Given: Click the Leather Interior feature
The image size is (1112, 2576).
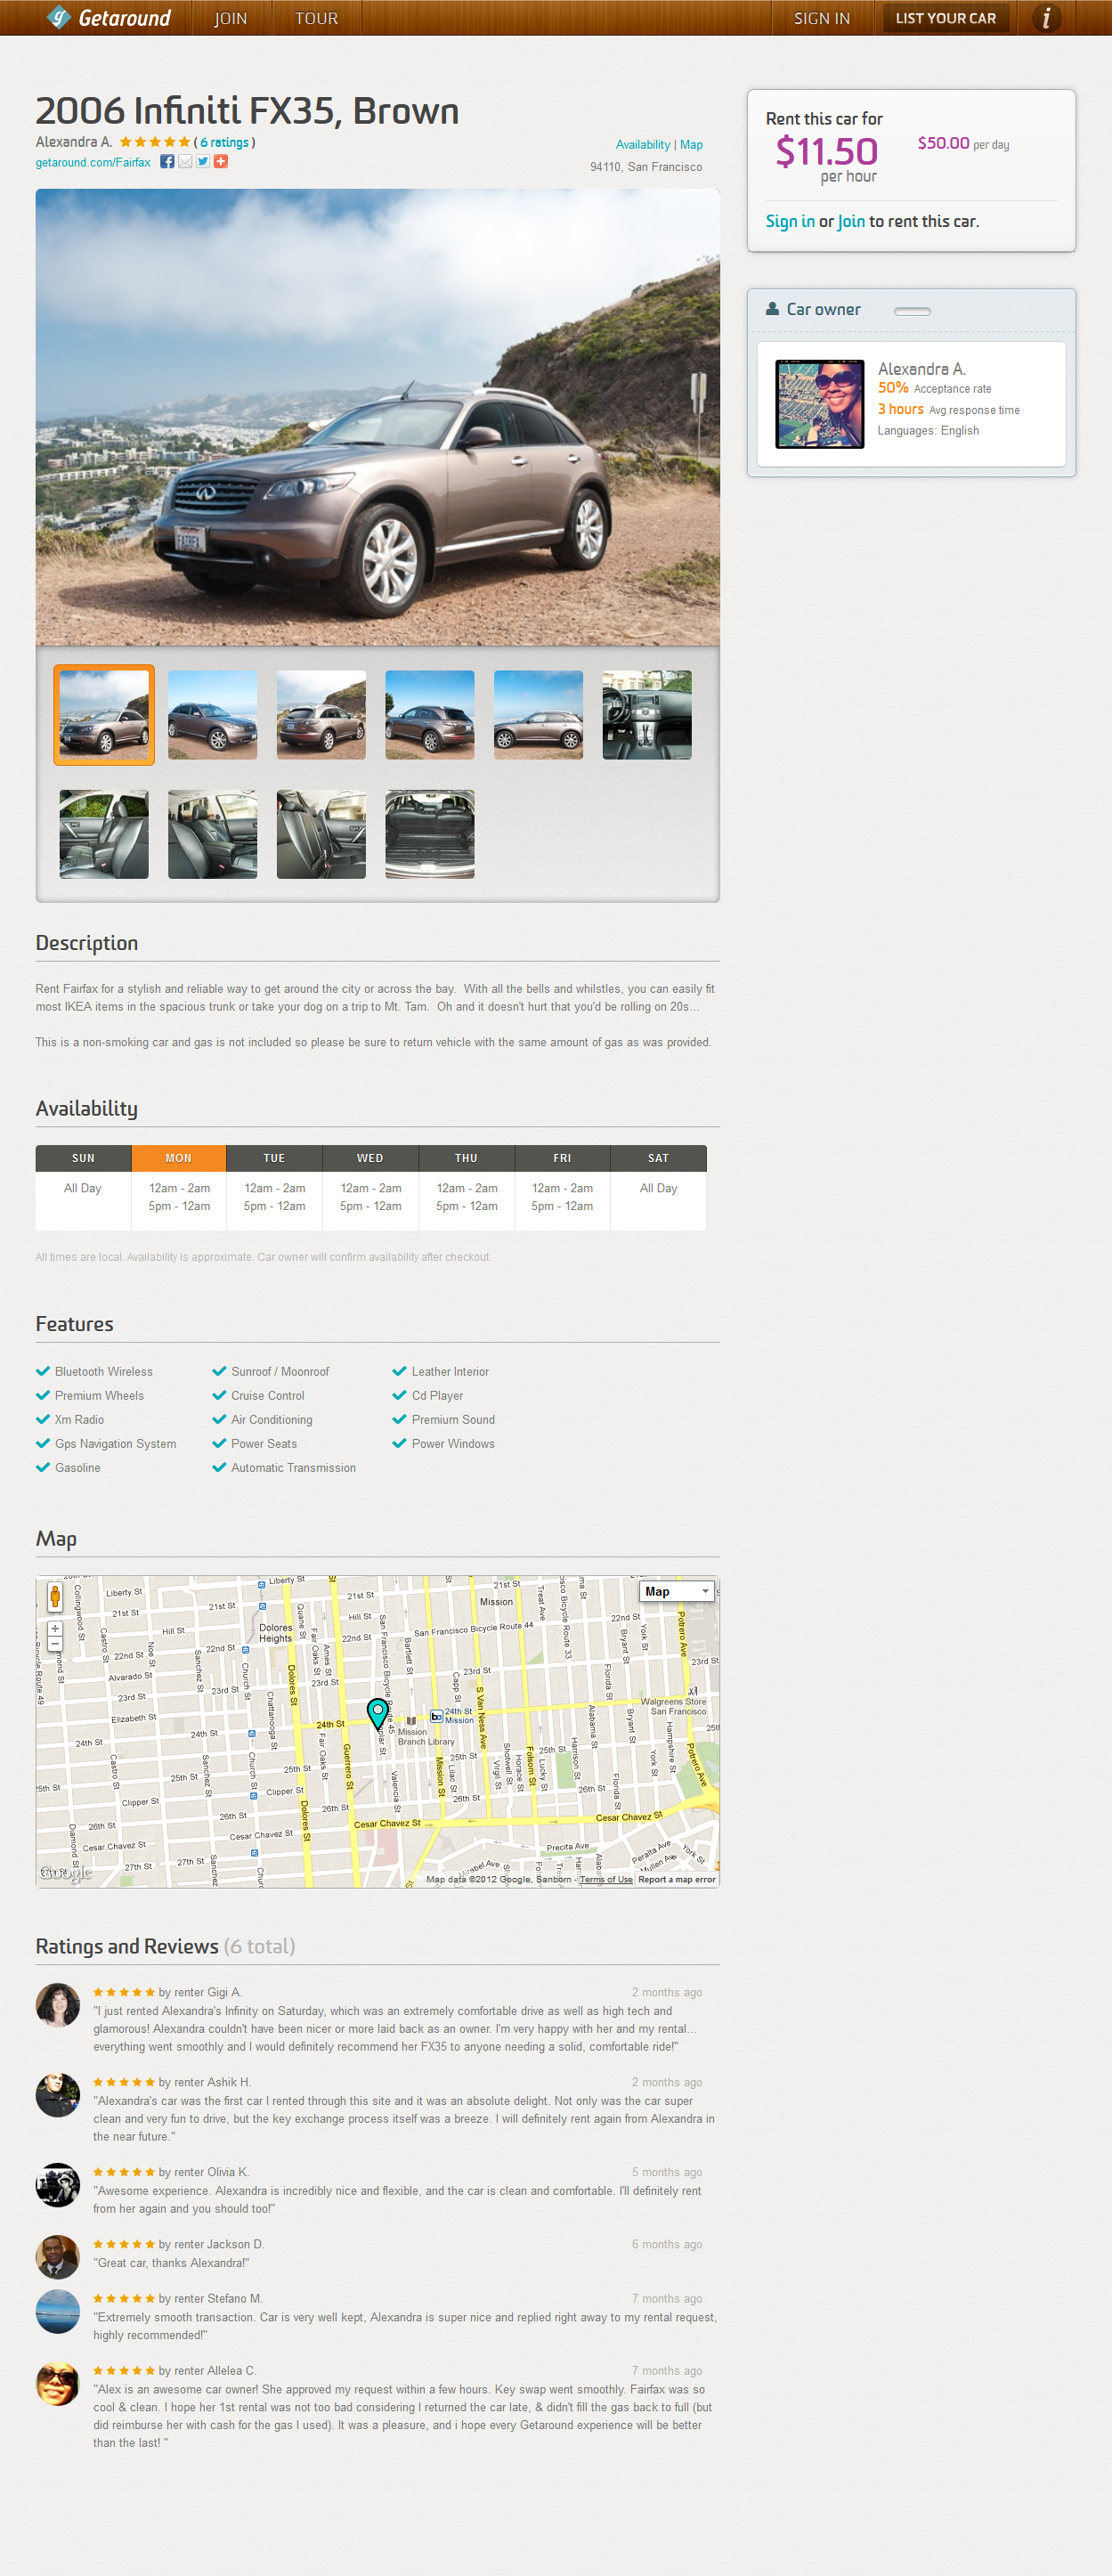Looking at the screenshot, I should [x=450, y=1372].
